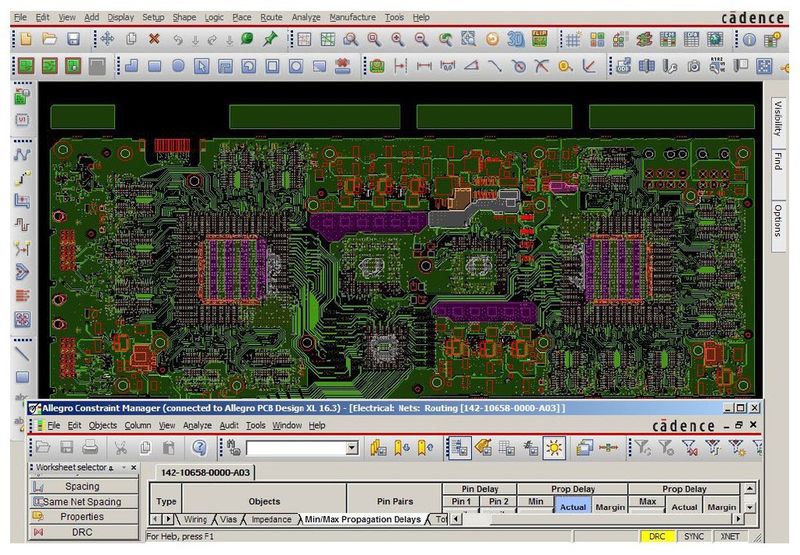Switch to the Vias worksheet tab

228,519
